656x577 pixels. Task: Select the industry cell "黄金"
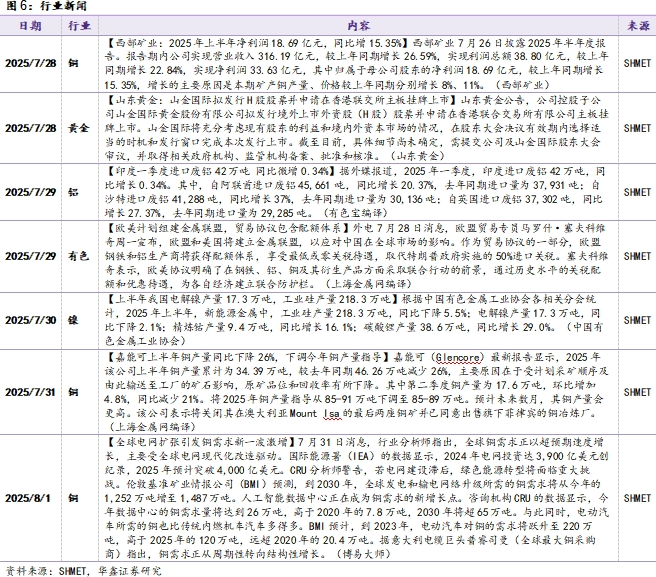79,128
